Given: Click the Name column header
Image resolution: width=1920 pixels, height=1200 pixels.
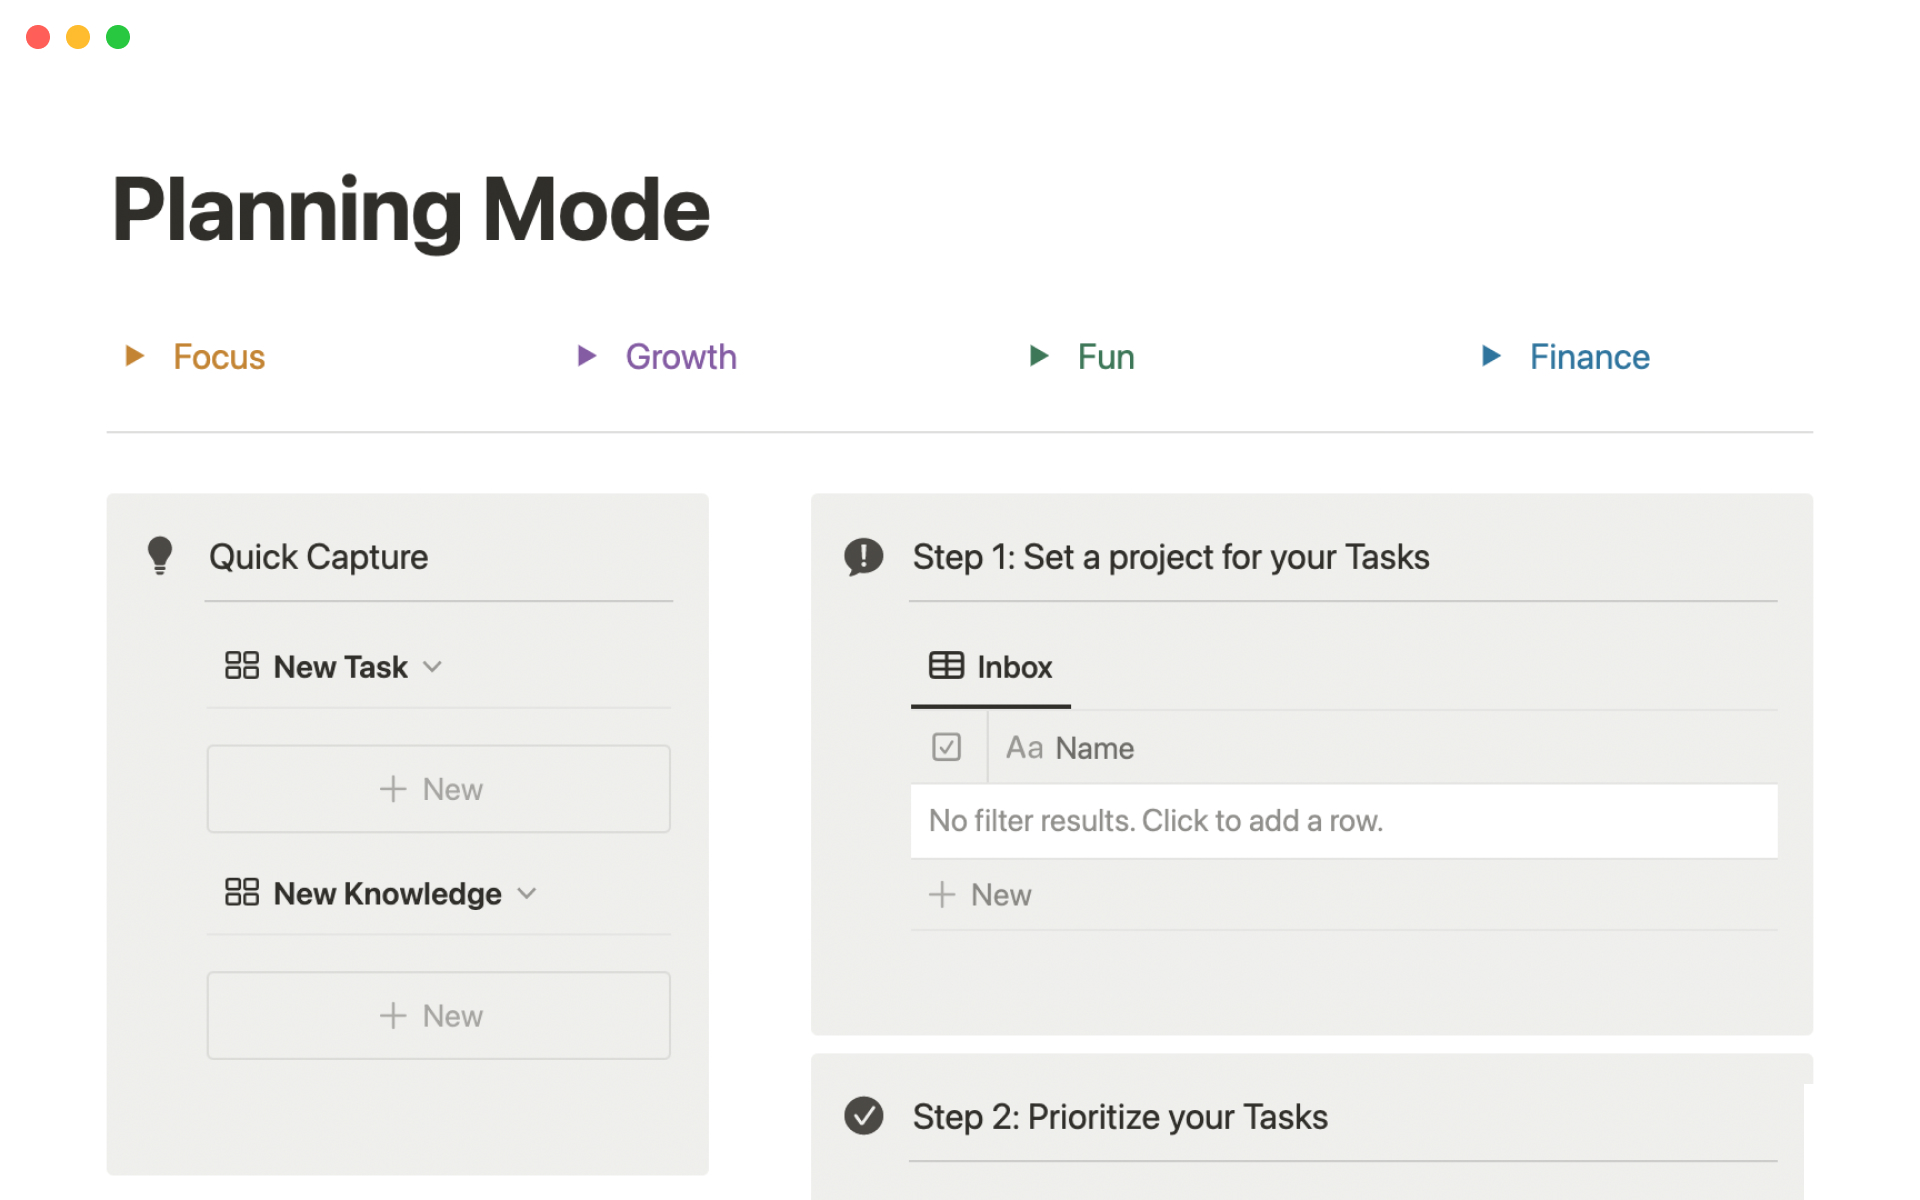Looking at the screenshot, I should tap(1094, 748).
